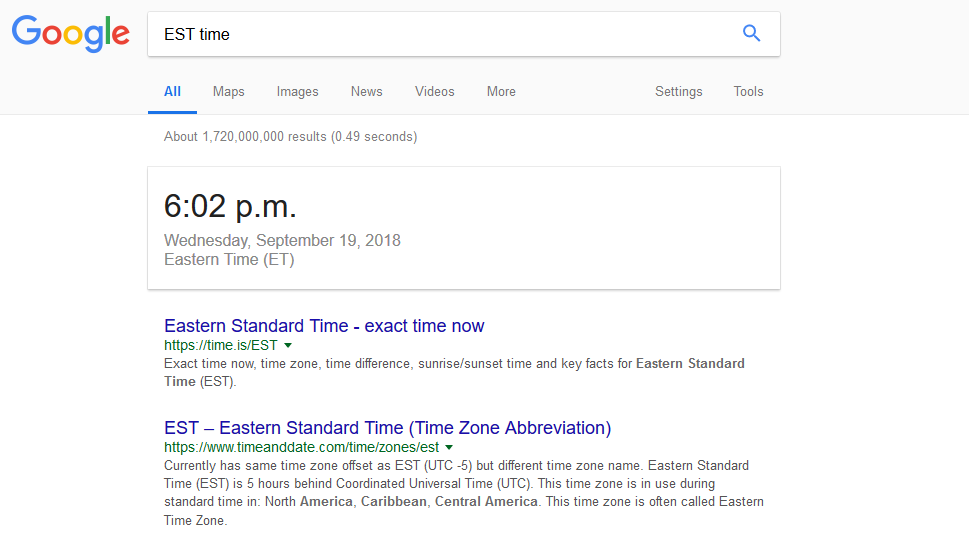Open EST Time Zone Abbreviation result

point(387,428)
